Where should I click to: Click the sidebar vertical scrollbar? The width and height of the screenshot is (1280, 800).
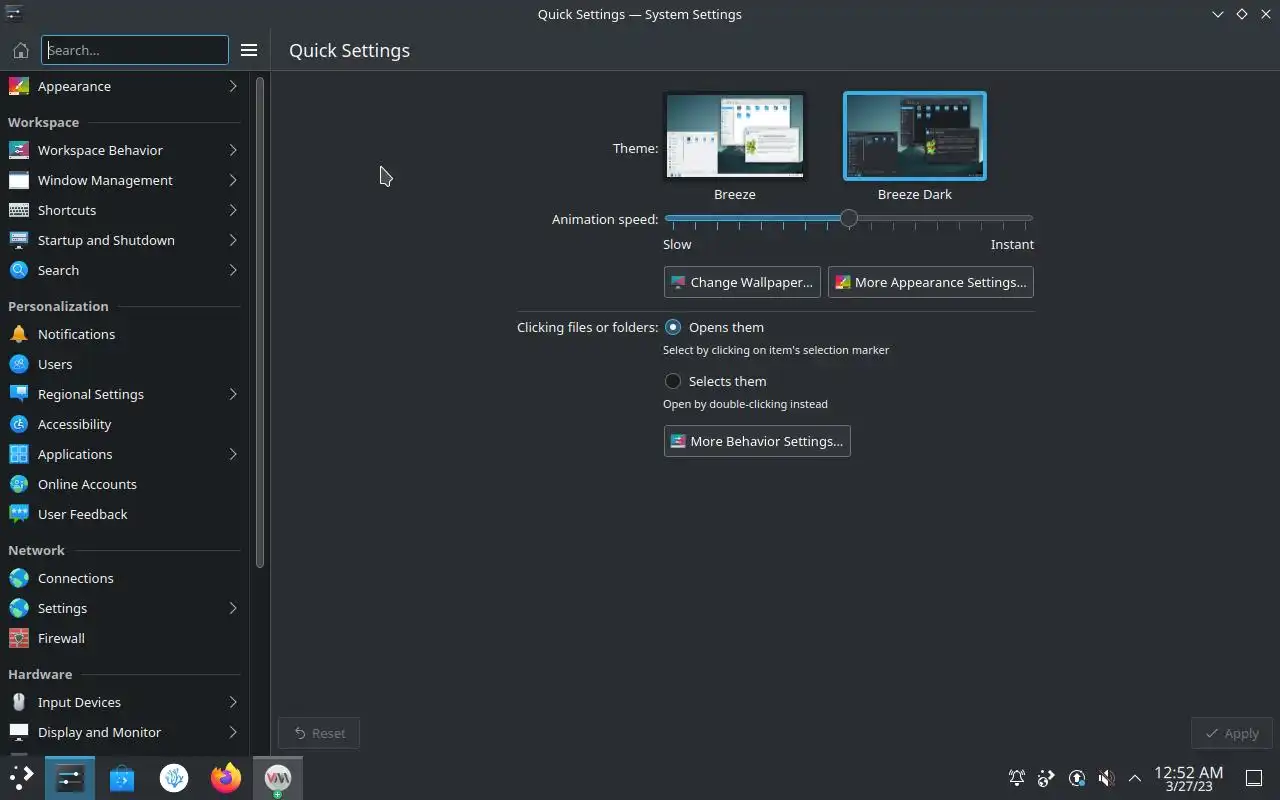point(260,323)
